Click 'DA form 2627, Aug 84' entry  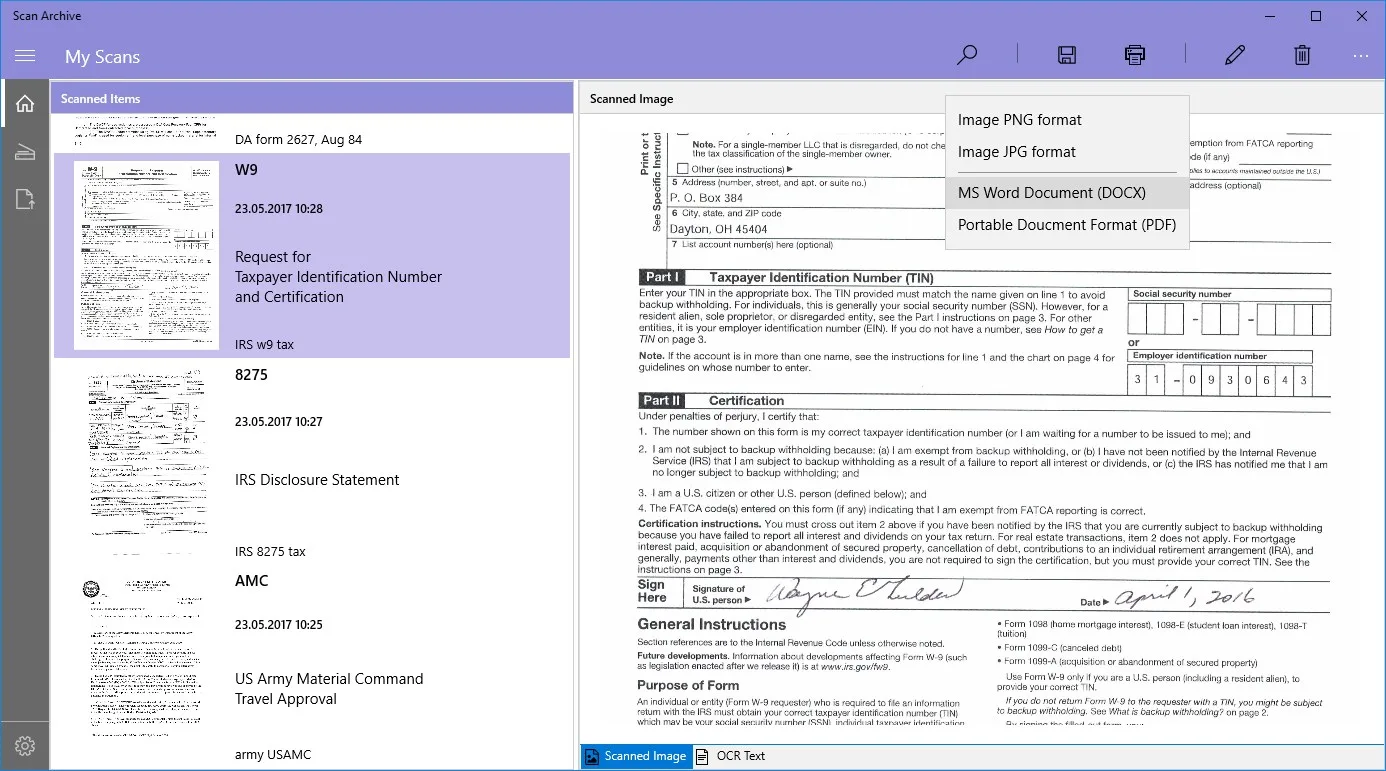pyautogui.click(x=298, y=139)
